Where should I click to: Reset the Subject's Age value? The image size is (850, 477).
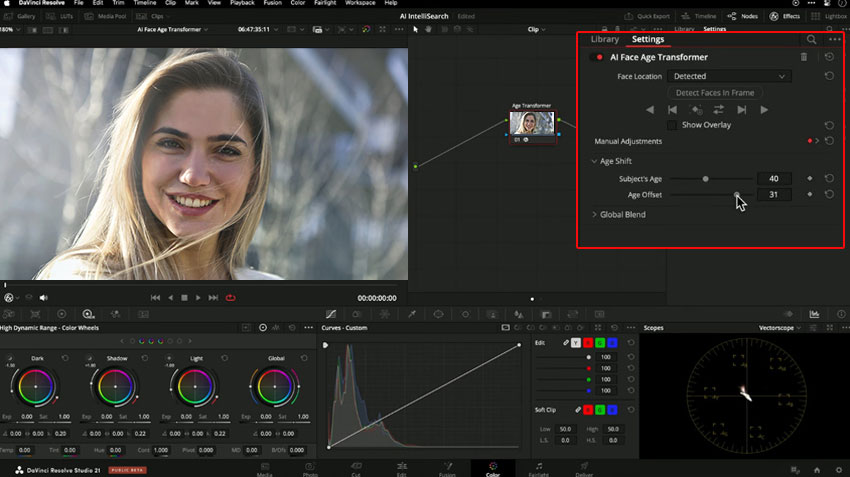[829, 178]
